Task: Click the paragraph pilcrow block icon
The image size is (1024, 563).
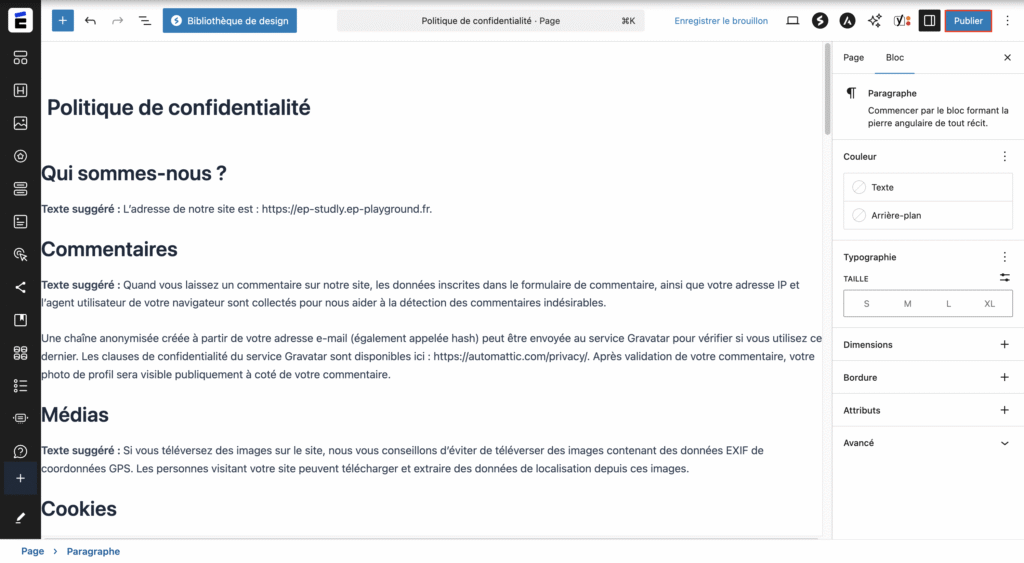Action: point(851,93)
